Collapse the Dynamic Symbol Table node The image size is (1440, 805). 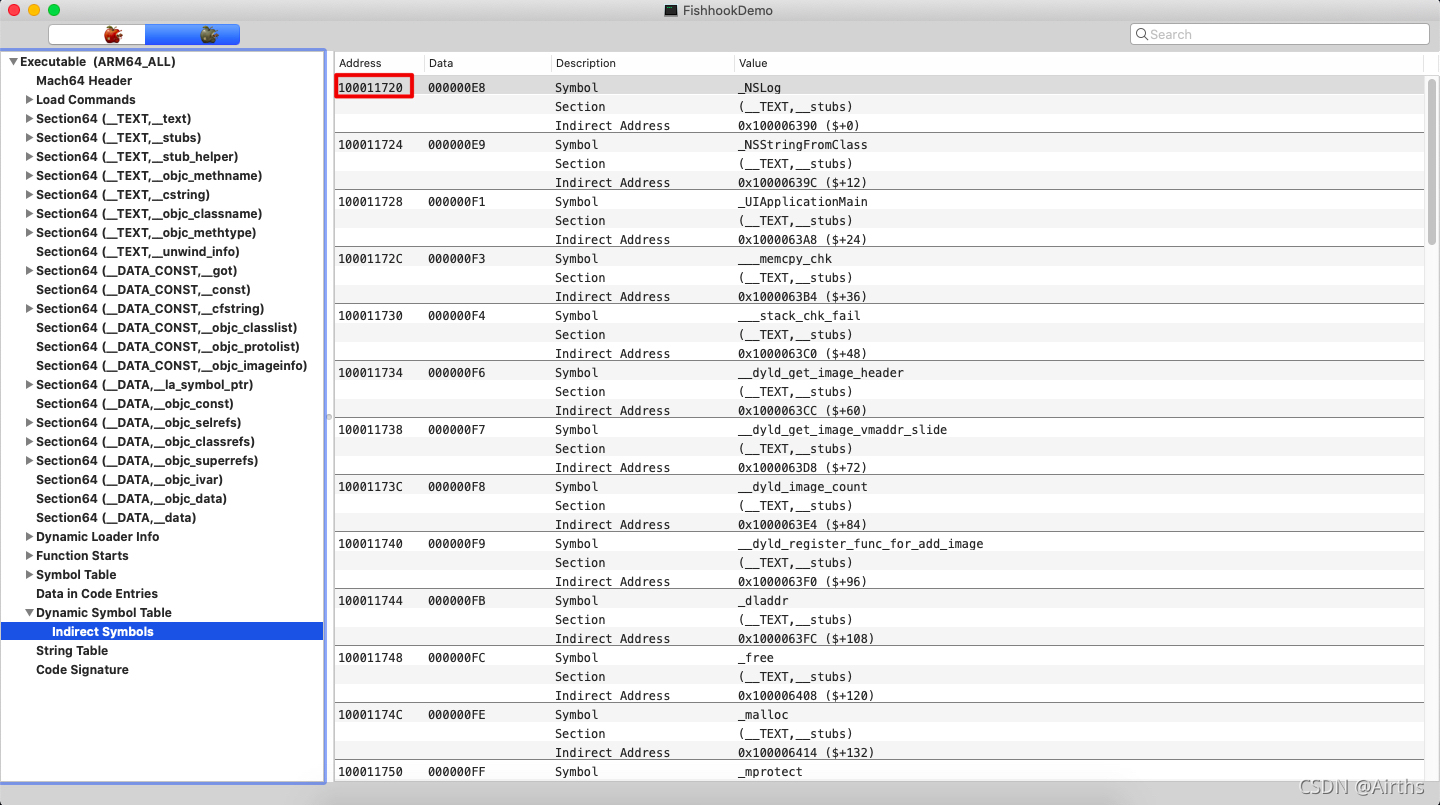point(29,613)
